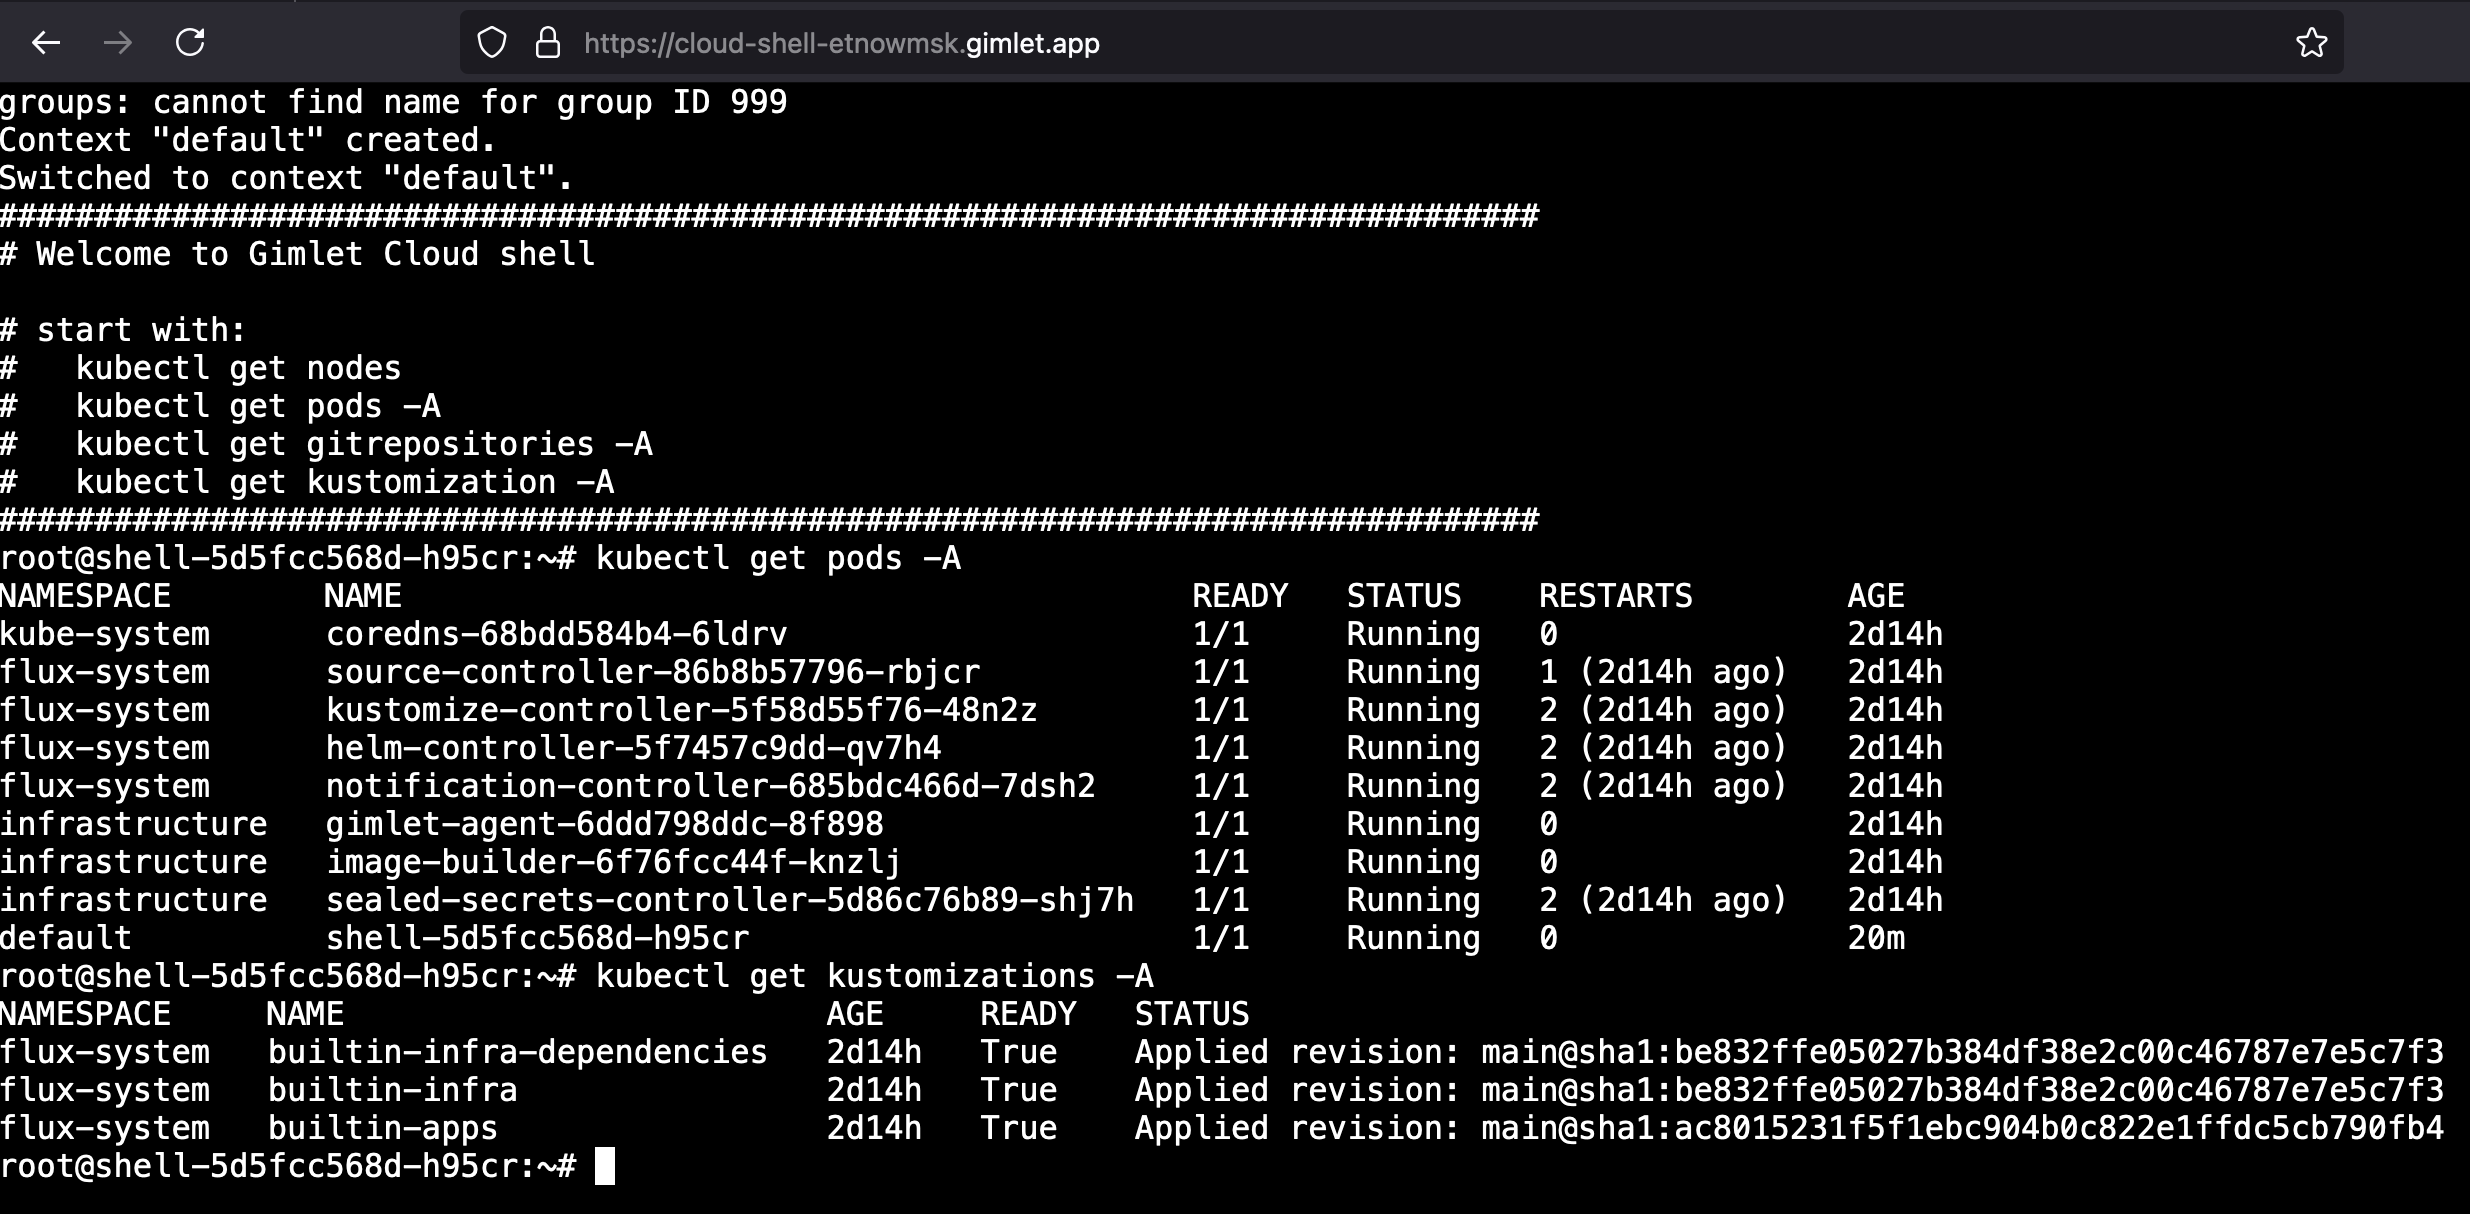Click pod name shell-5d5fcc568d-h95cr in the default namespace row
The width and height of the screenshot is (2470, 1214).
click(x=538, y=938)
